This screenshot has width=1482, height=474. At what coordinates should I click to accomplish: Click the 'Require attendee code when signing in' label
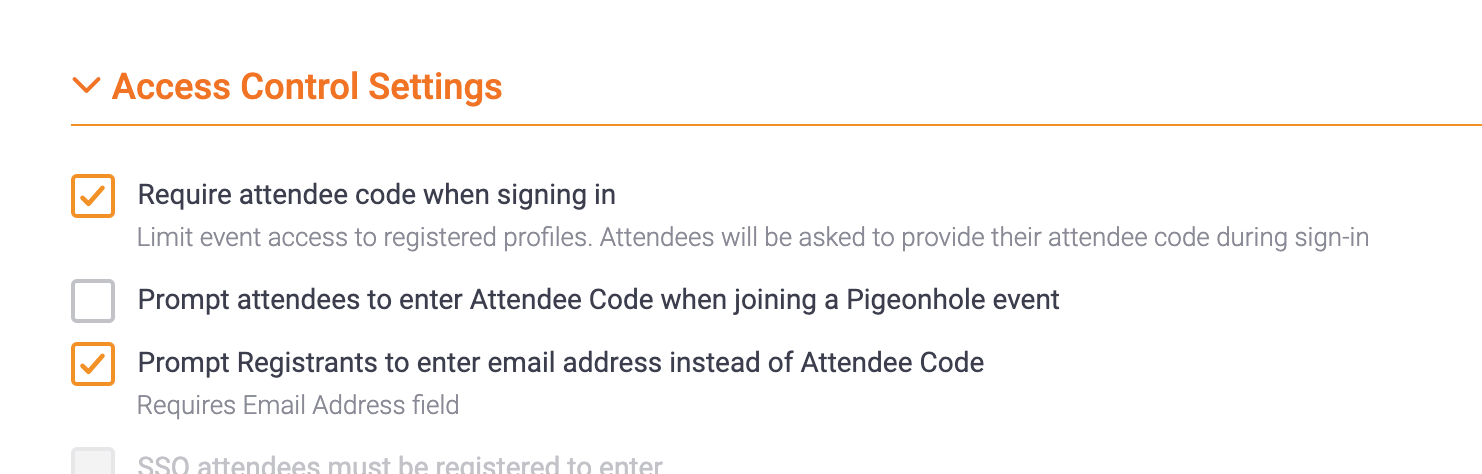(x=376, y=194)
